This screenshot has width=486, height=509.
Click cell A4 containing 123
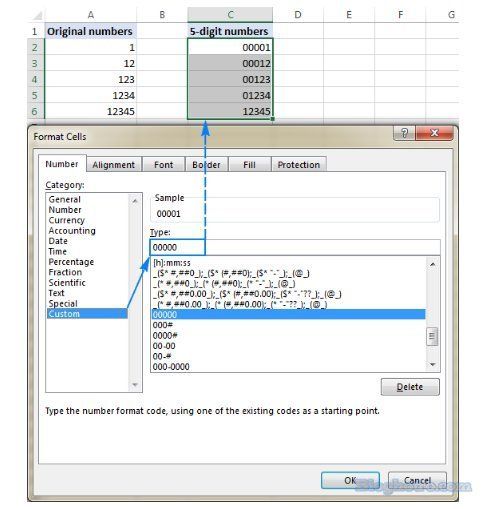pos(91,79)
